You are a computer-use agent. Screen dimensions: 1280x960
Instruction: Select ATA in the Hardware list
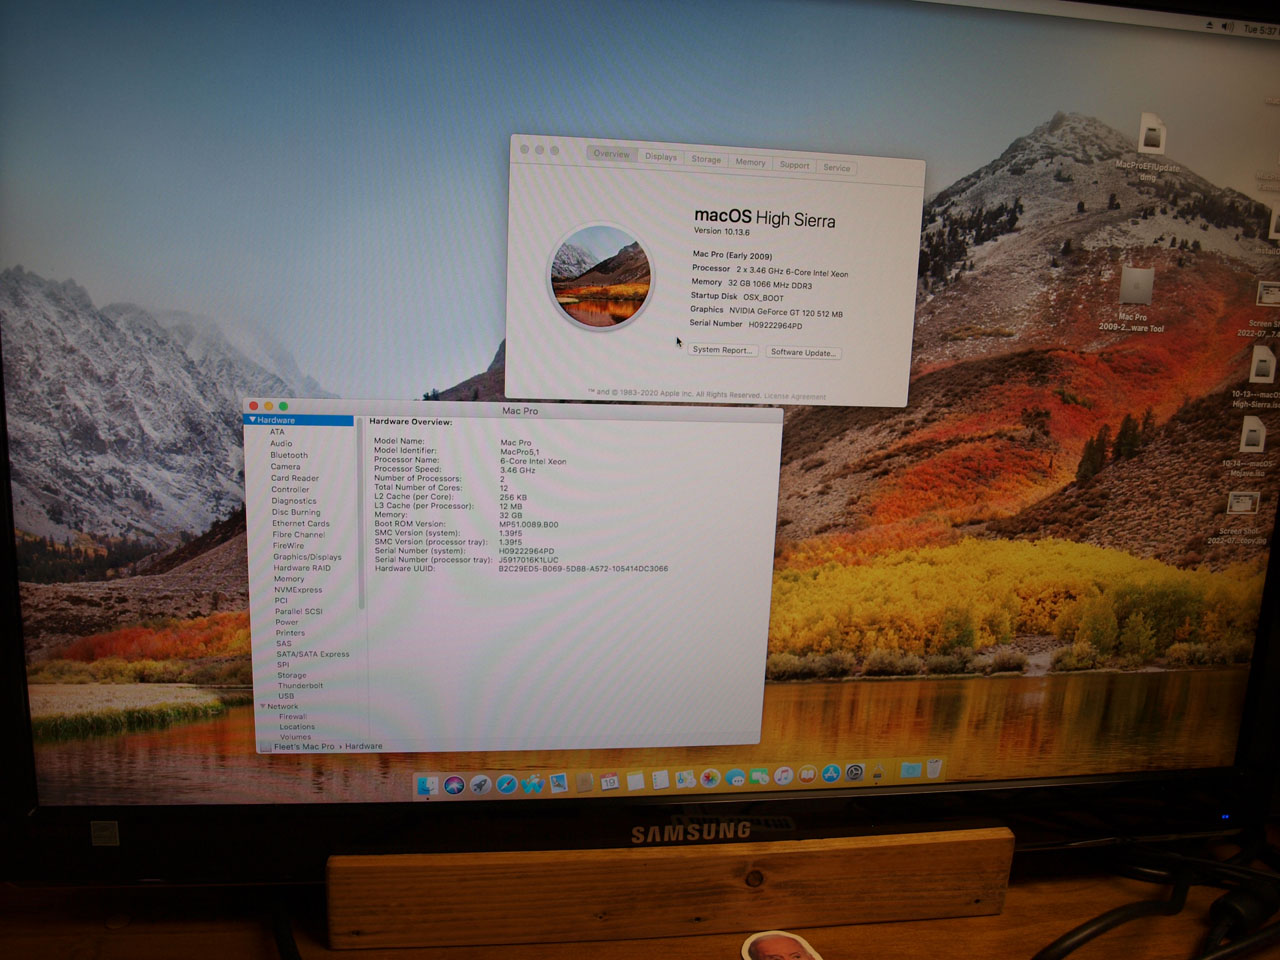coord(277,432)
